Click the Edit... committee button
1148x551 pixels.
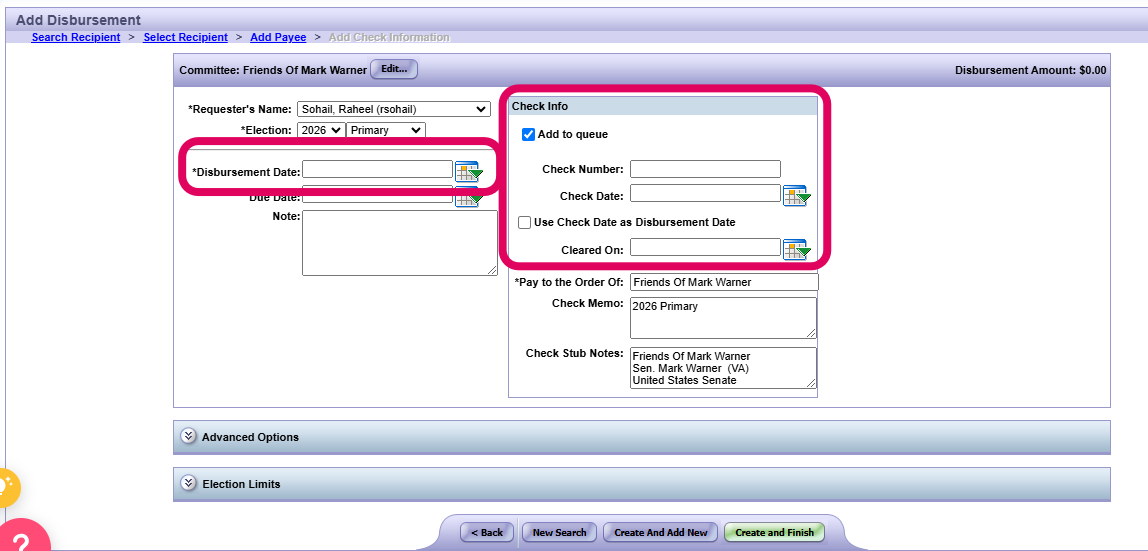(394, 69)
